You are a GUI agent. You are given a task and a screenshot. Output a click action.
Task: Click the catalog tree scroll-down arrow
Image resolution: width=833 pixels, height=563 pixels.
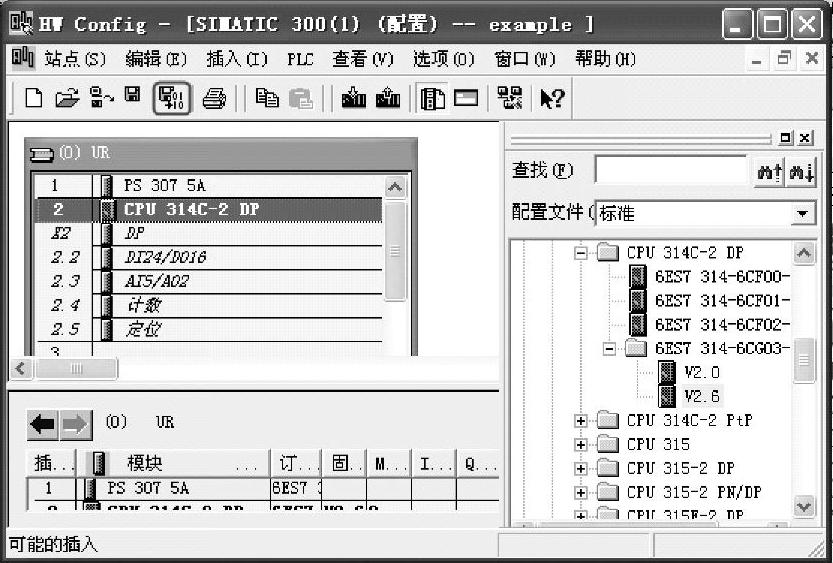[804, 507]
